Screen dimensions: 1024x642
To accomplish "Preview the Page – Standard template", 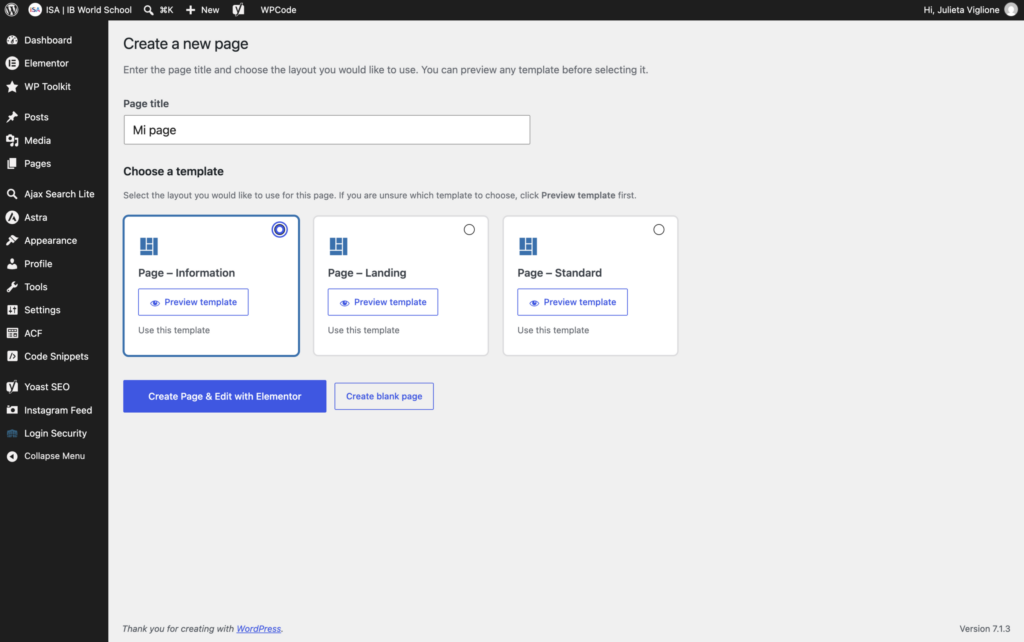I will coord(572,302).
